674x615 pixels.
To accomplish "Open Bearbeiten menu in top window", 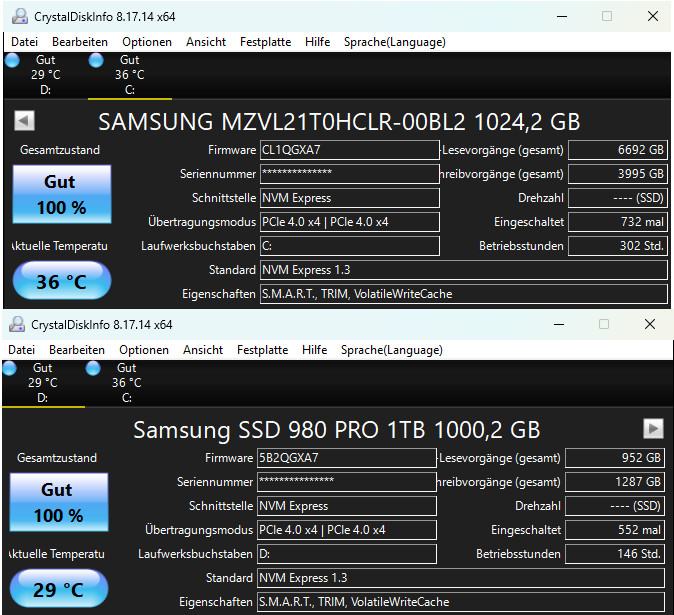I will [80, 42].
